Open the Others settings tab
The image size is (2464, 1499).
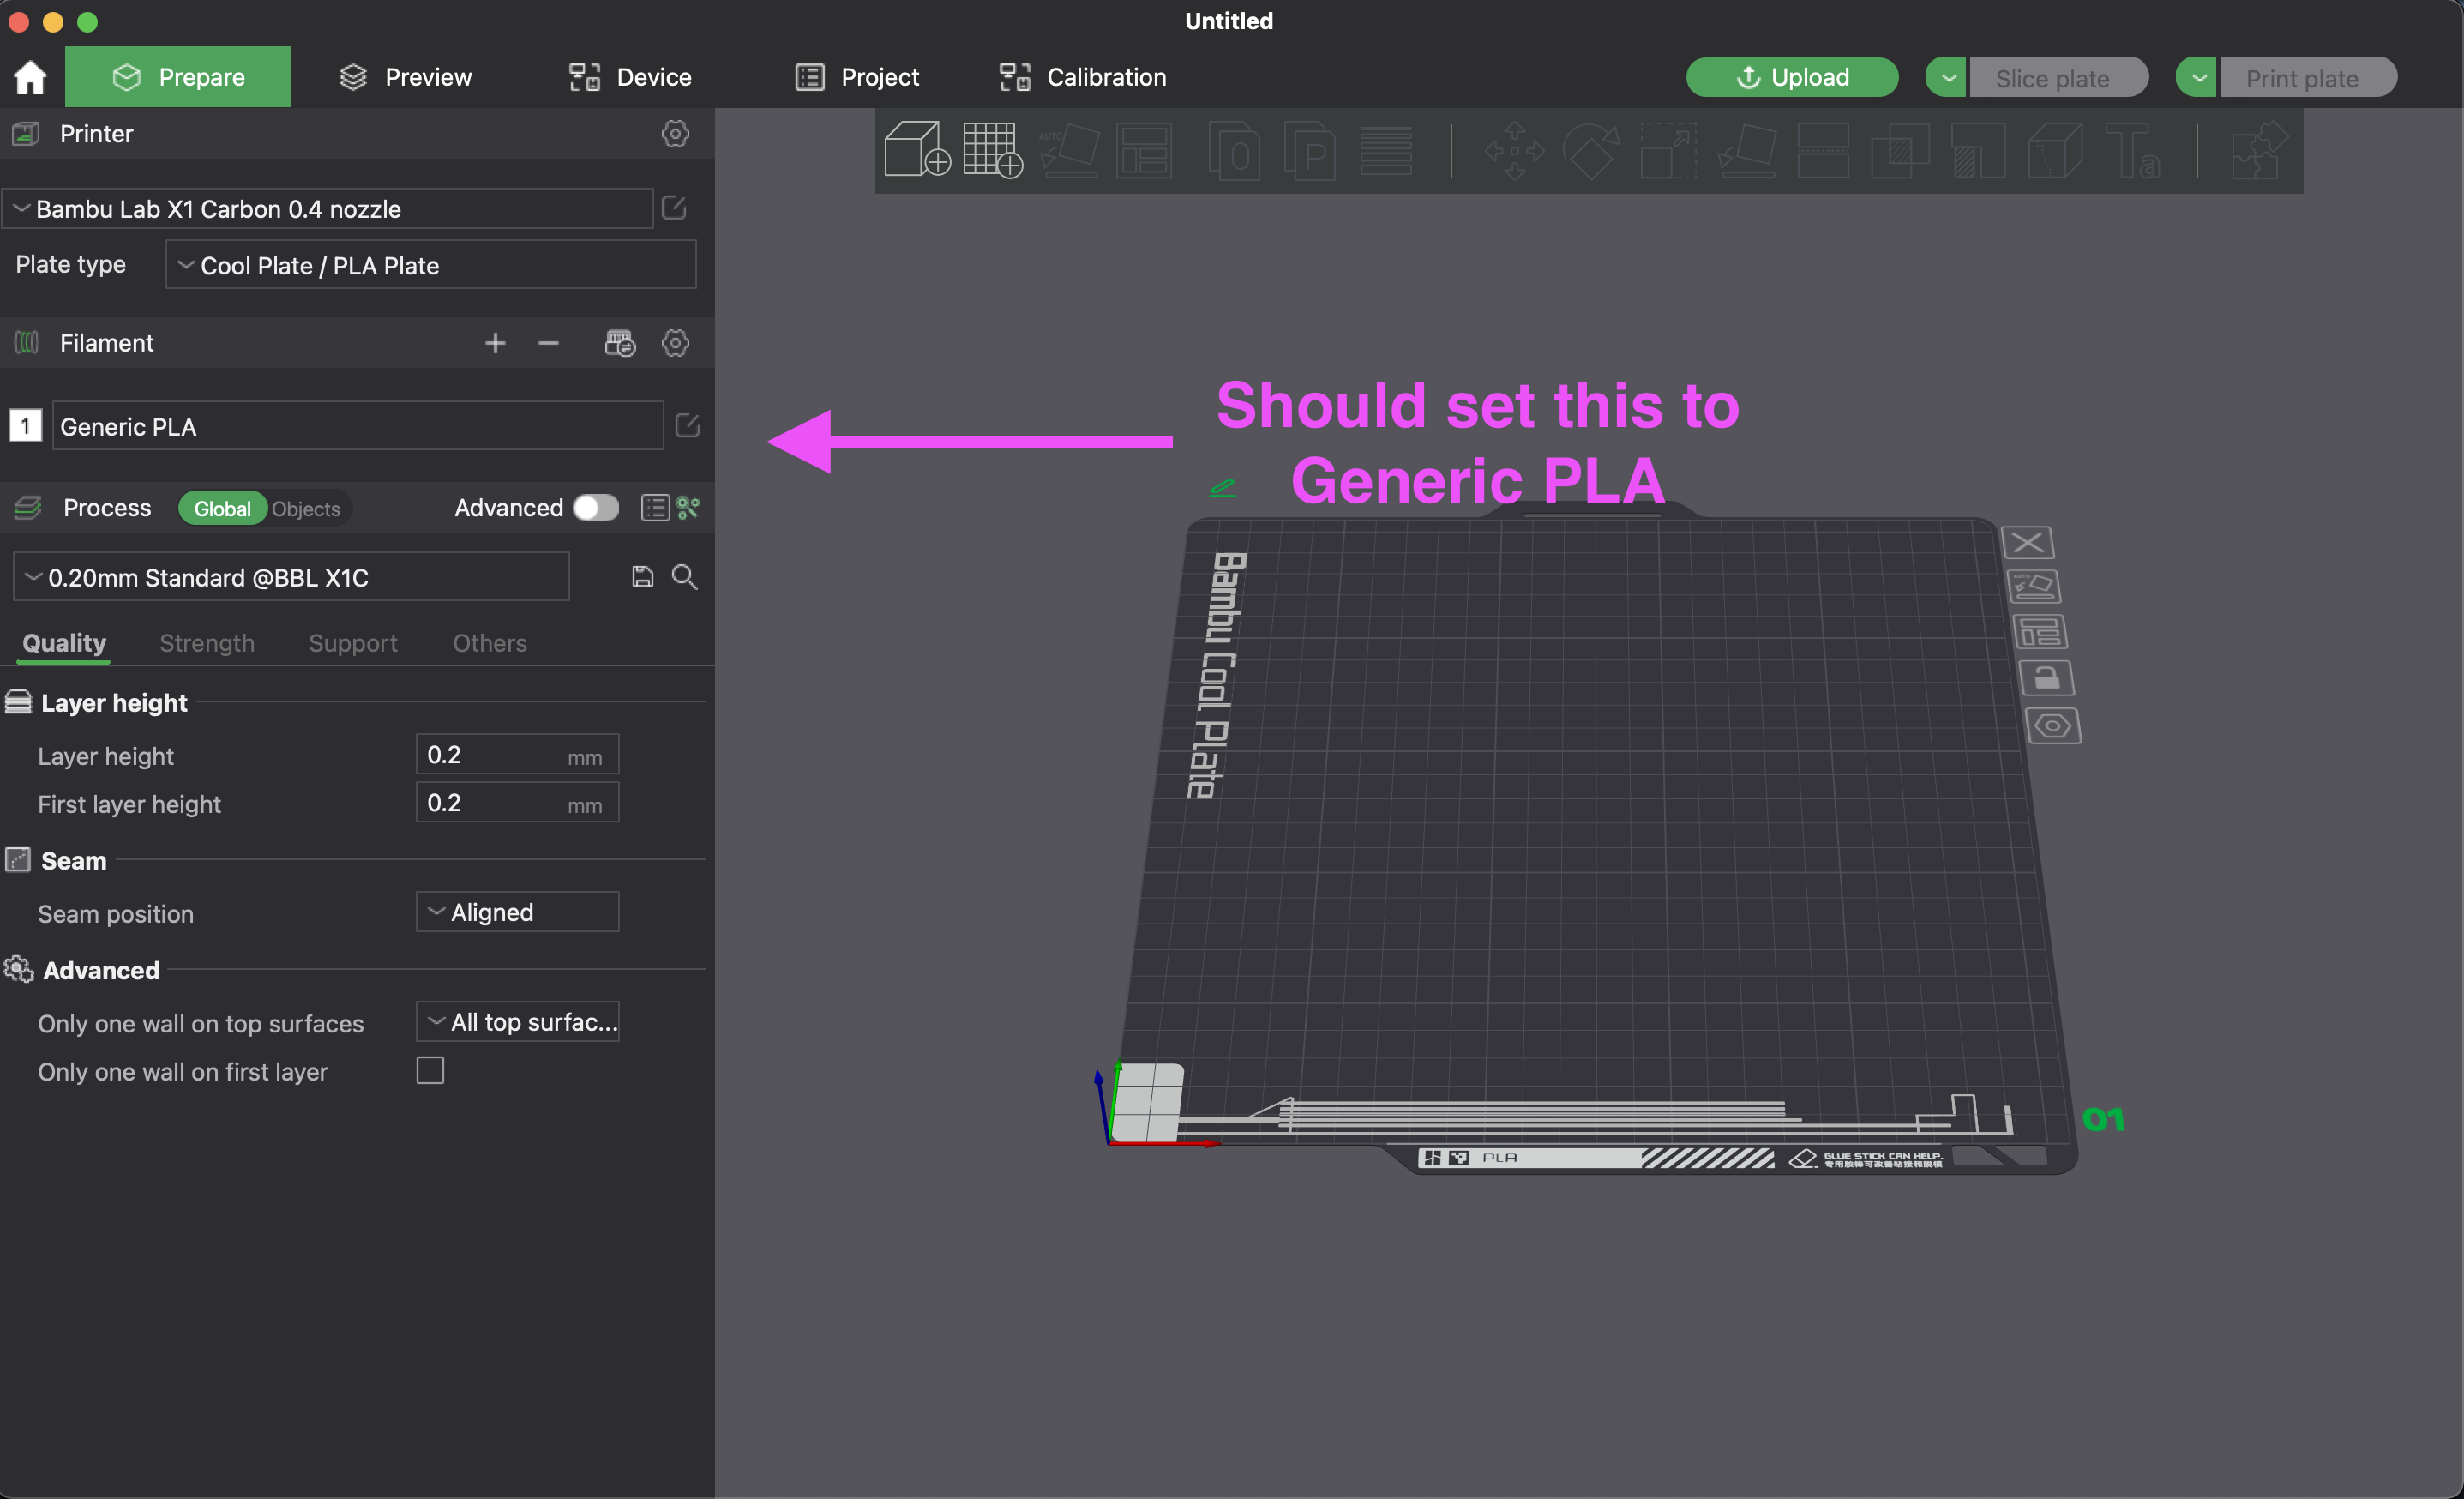point(490,643)
